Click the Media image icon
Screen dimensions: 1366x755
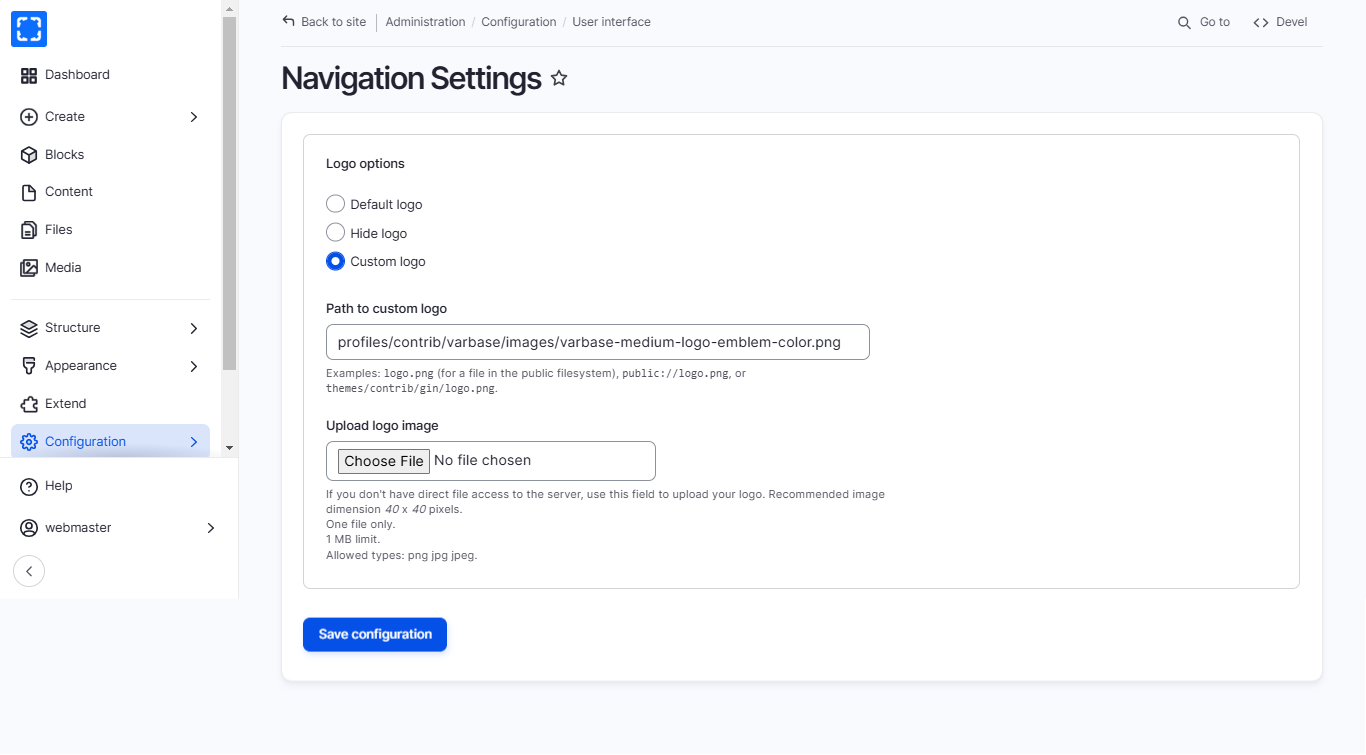(x=29, y=268)
